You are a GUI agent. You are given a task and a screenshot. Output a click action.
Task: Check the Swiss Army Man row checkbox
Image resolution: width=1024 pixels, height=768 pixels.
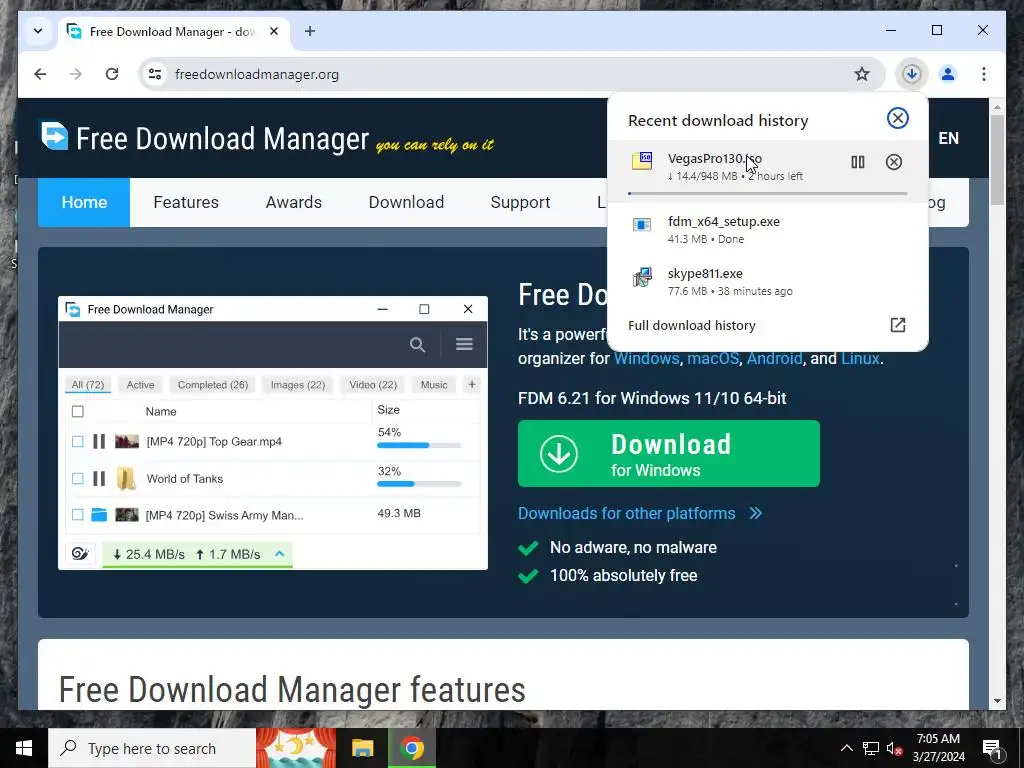(78, 515)
